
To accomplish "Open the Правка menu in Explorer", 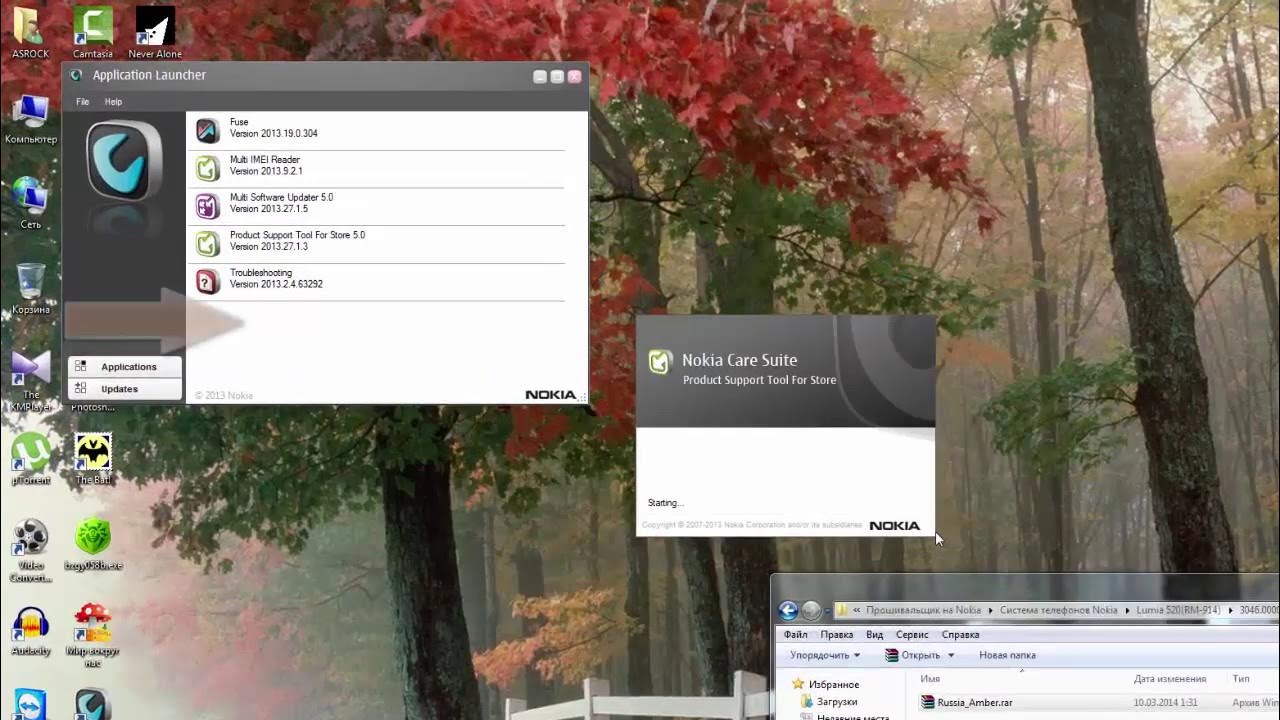I will [837, 635].
